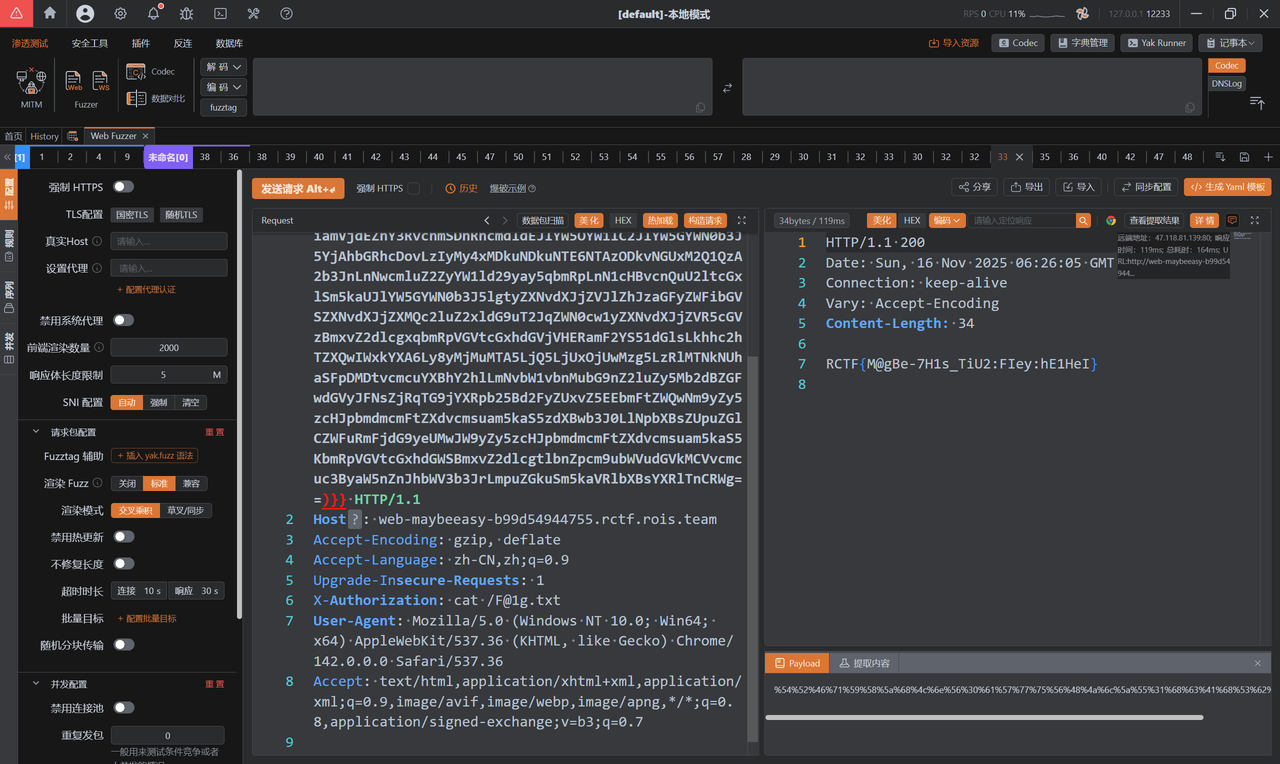The width and height of the screenshot is (1280, 764).
Task: Switch to the History tab
Action: tap(44, 136)
